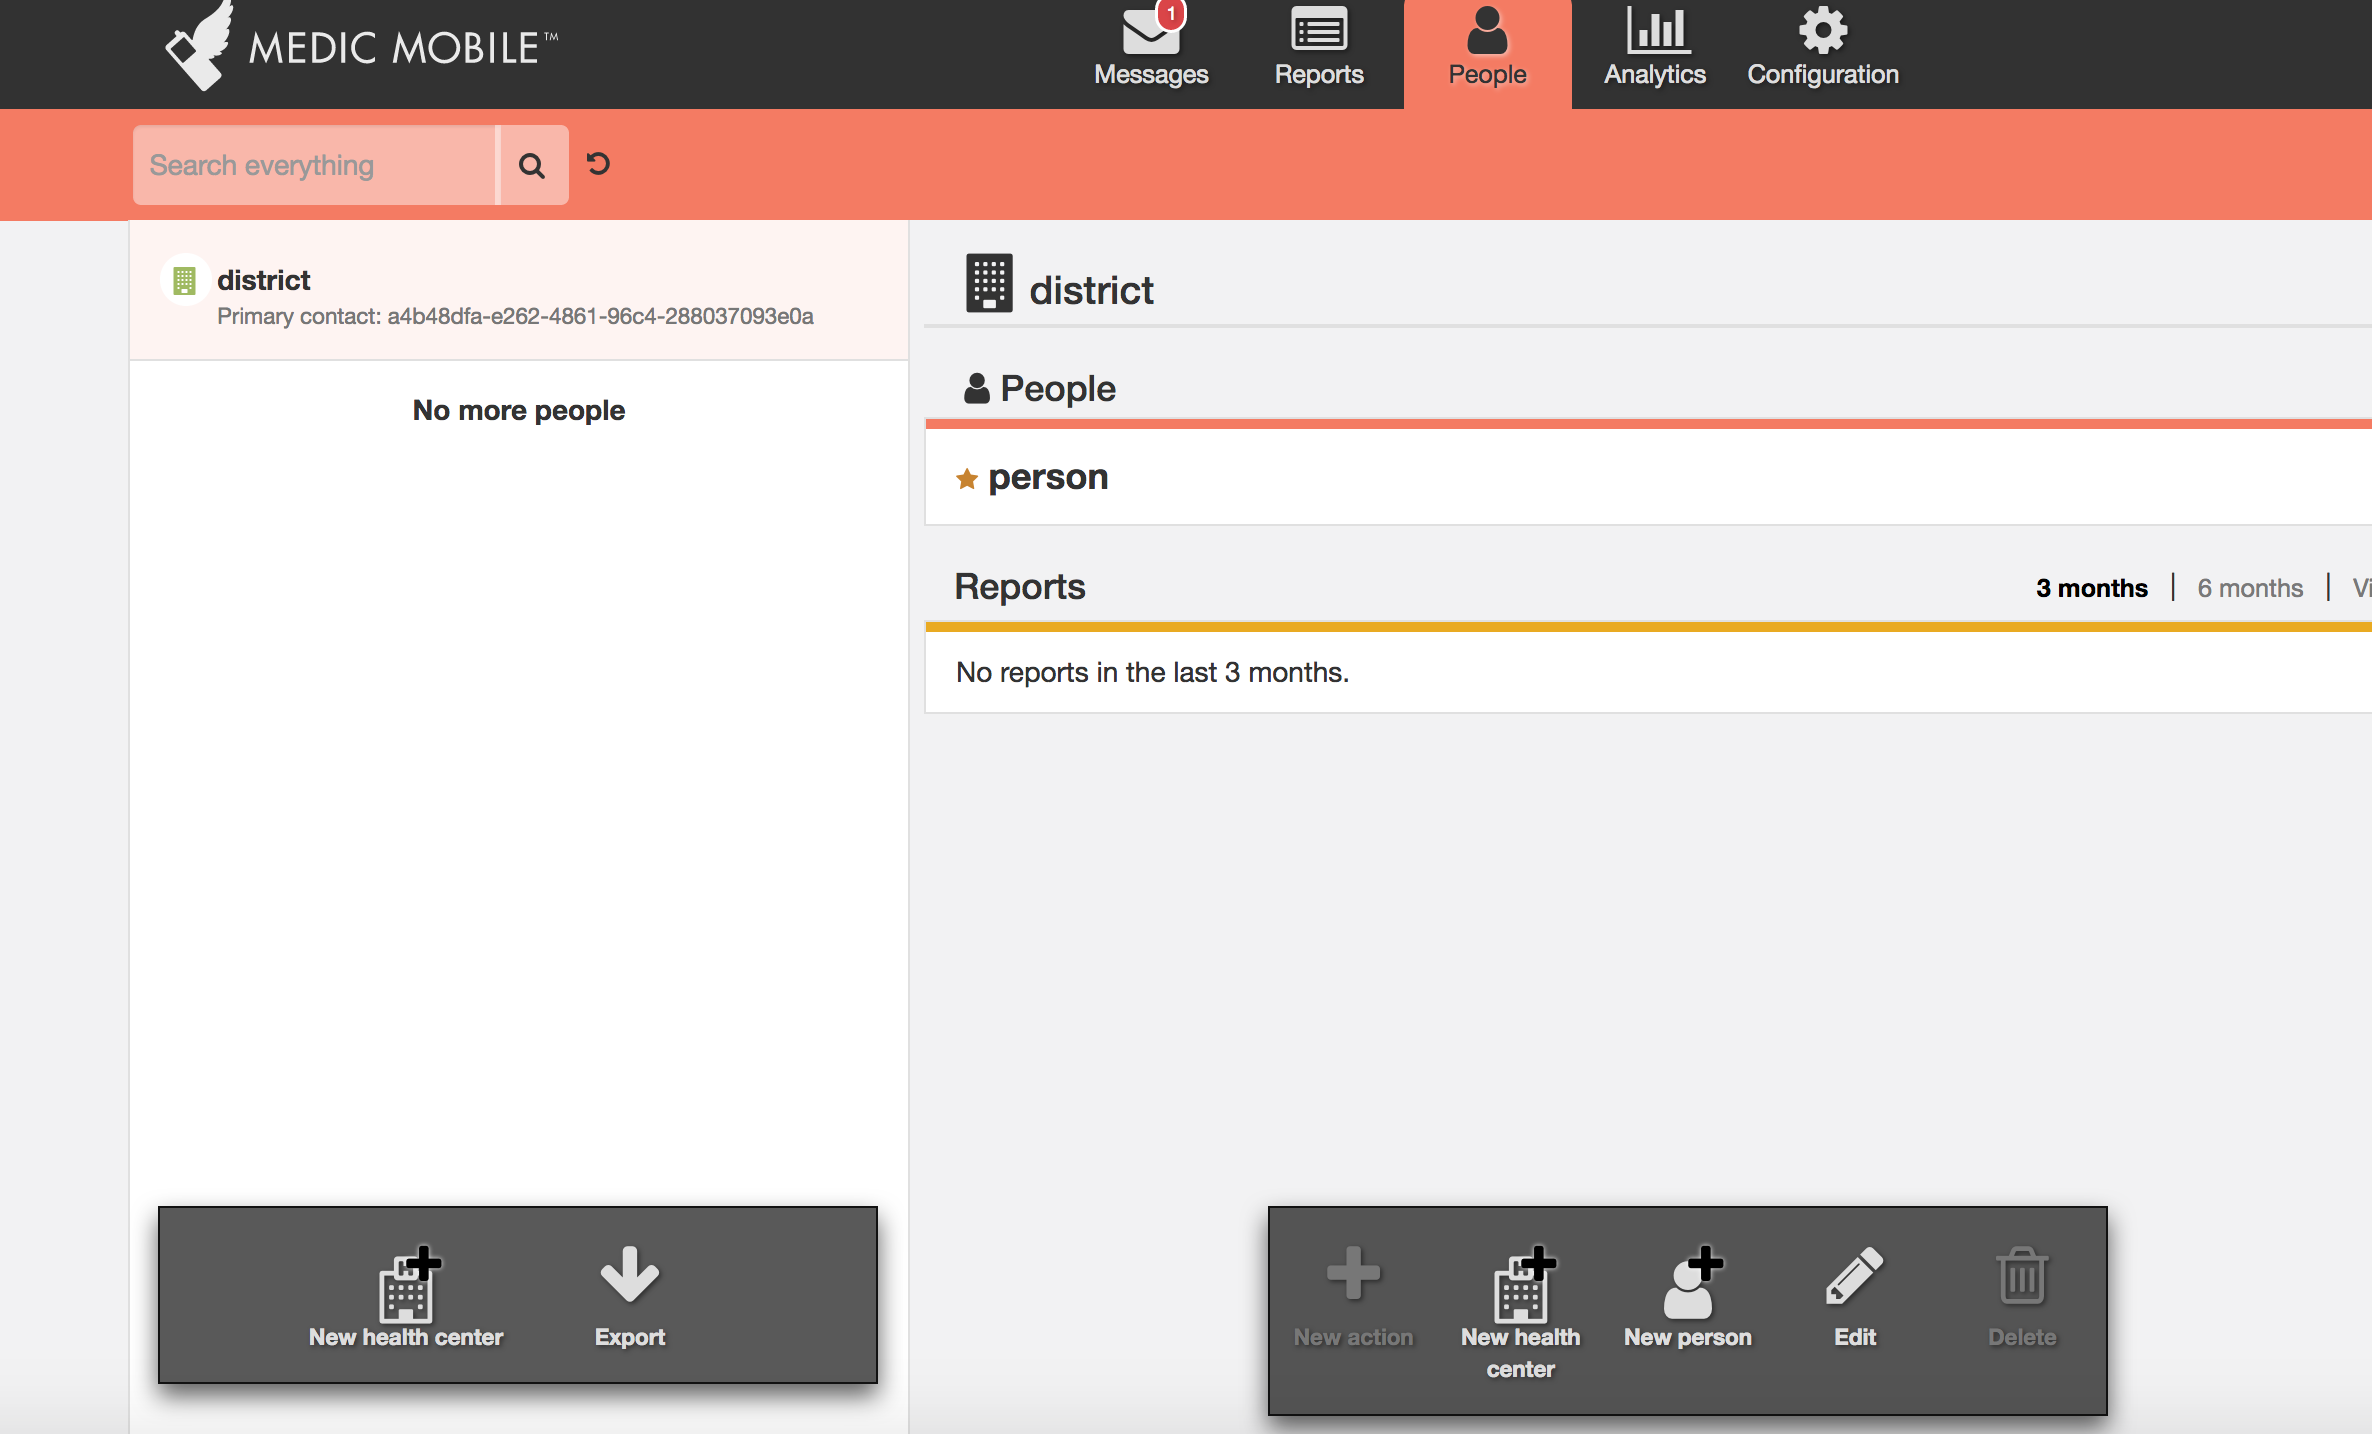This screenshot has width=2372, height=1434.
Task: Click the green district building icon
Action: (184, 281)
